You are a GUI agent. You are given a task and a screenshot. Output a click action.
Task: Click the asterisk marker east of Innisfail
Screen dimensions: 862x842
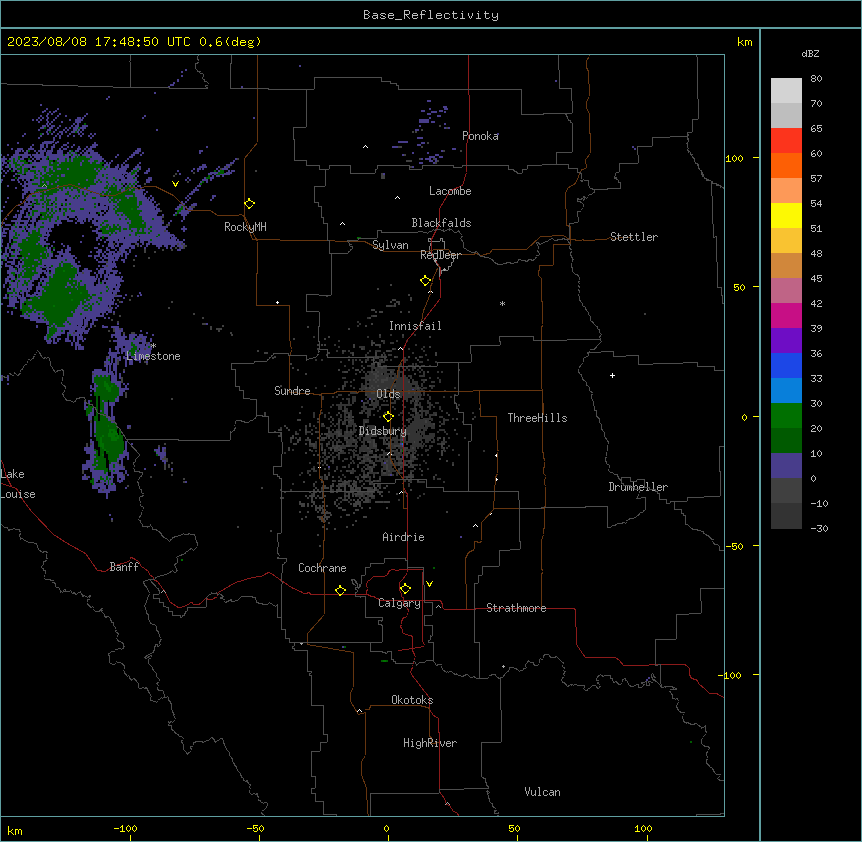point(502,303)
